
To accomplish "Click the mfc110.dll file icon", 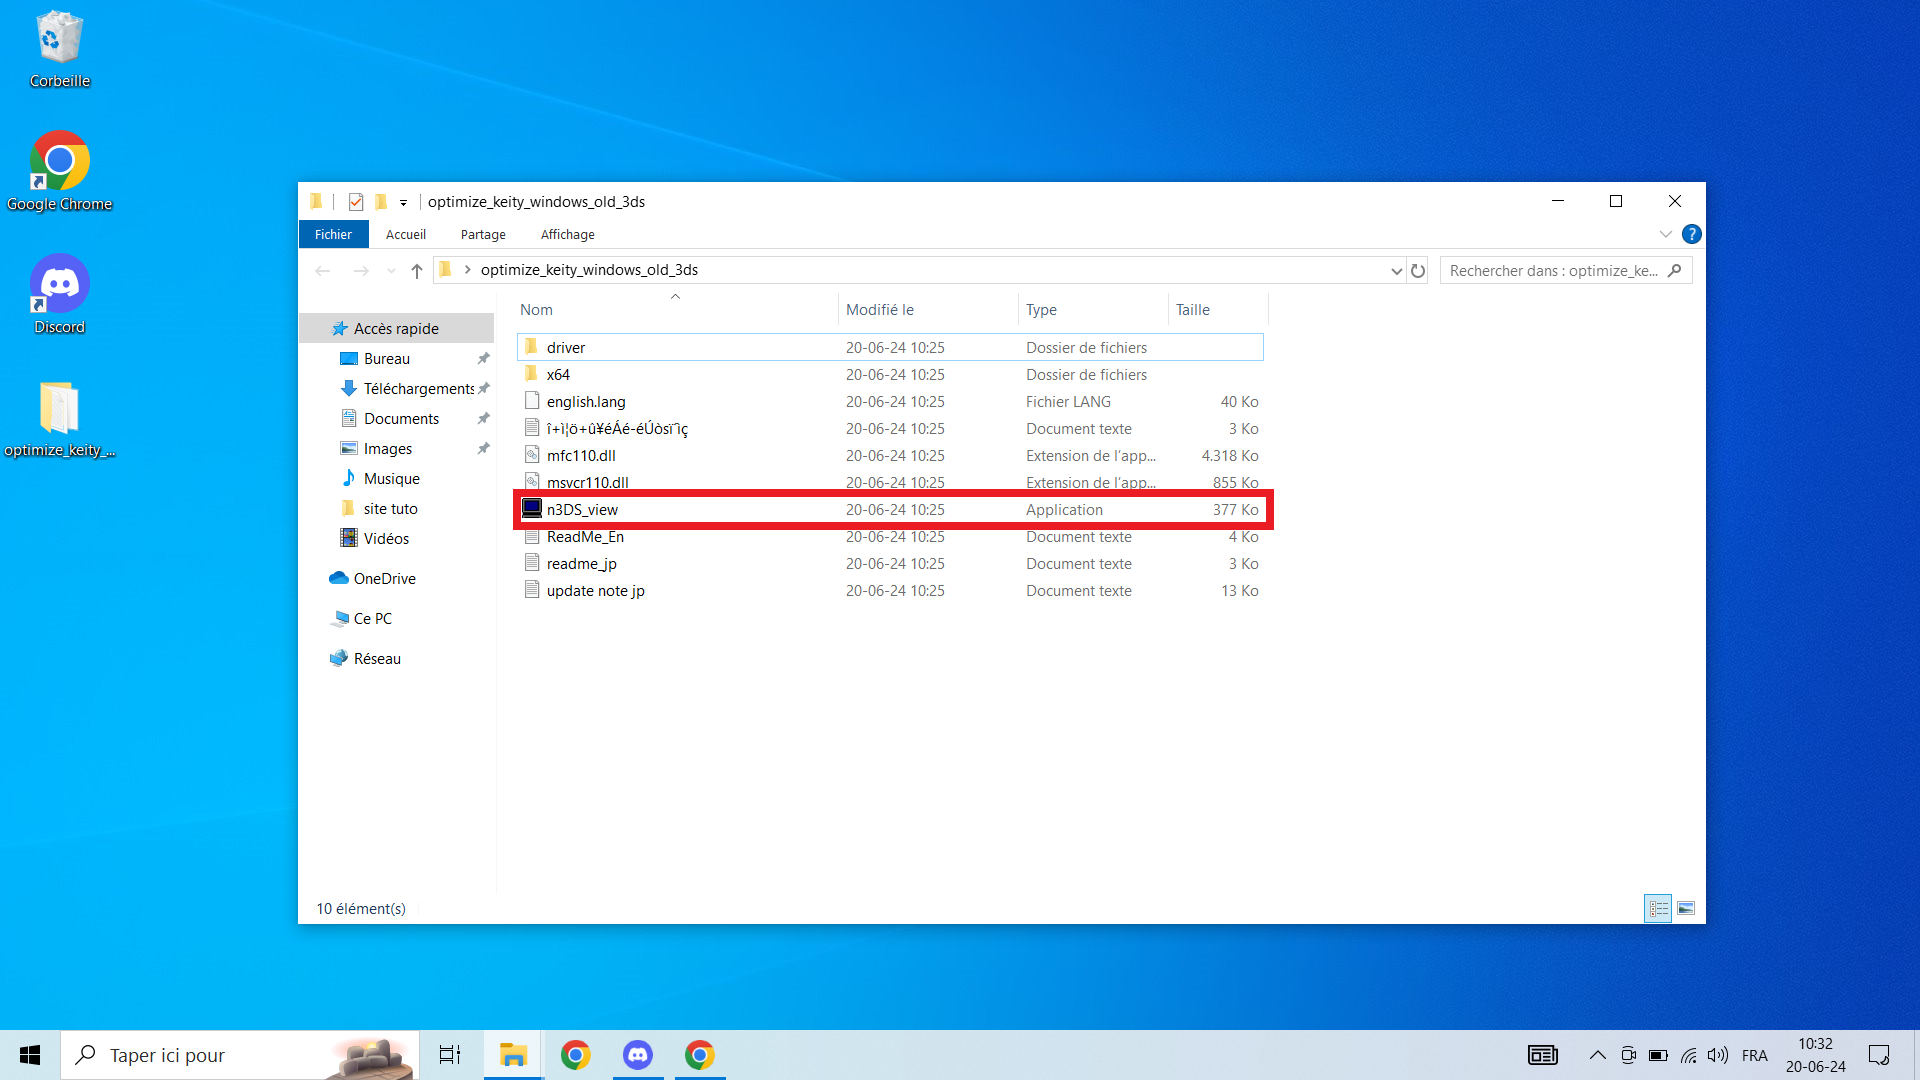I will point(532,455).
